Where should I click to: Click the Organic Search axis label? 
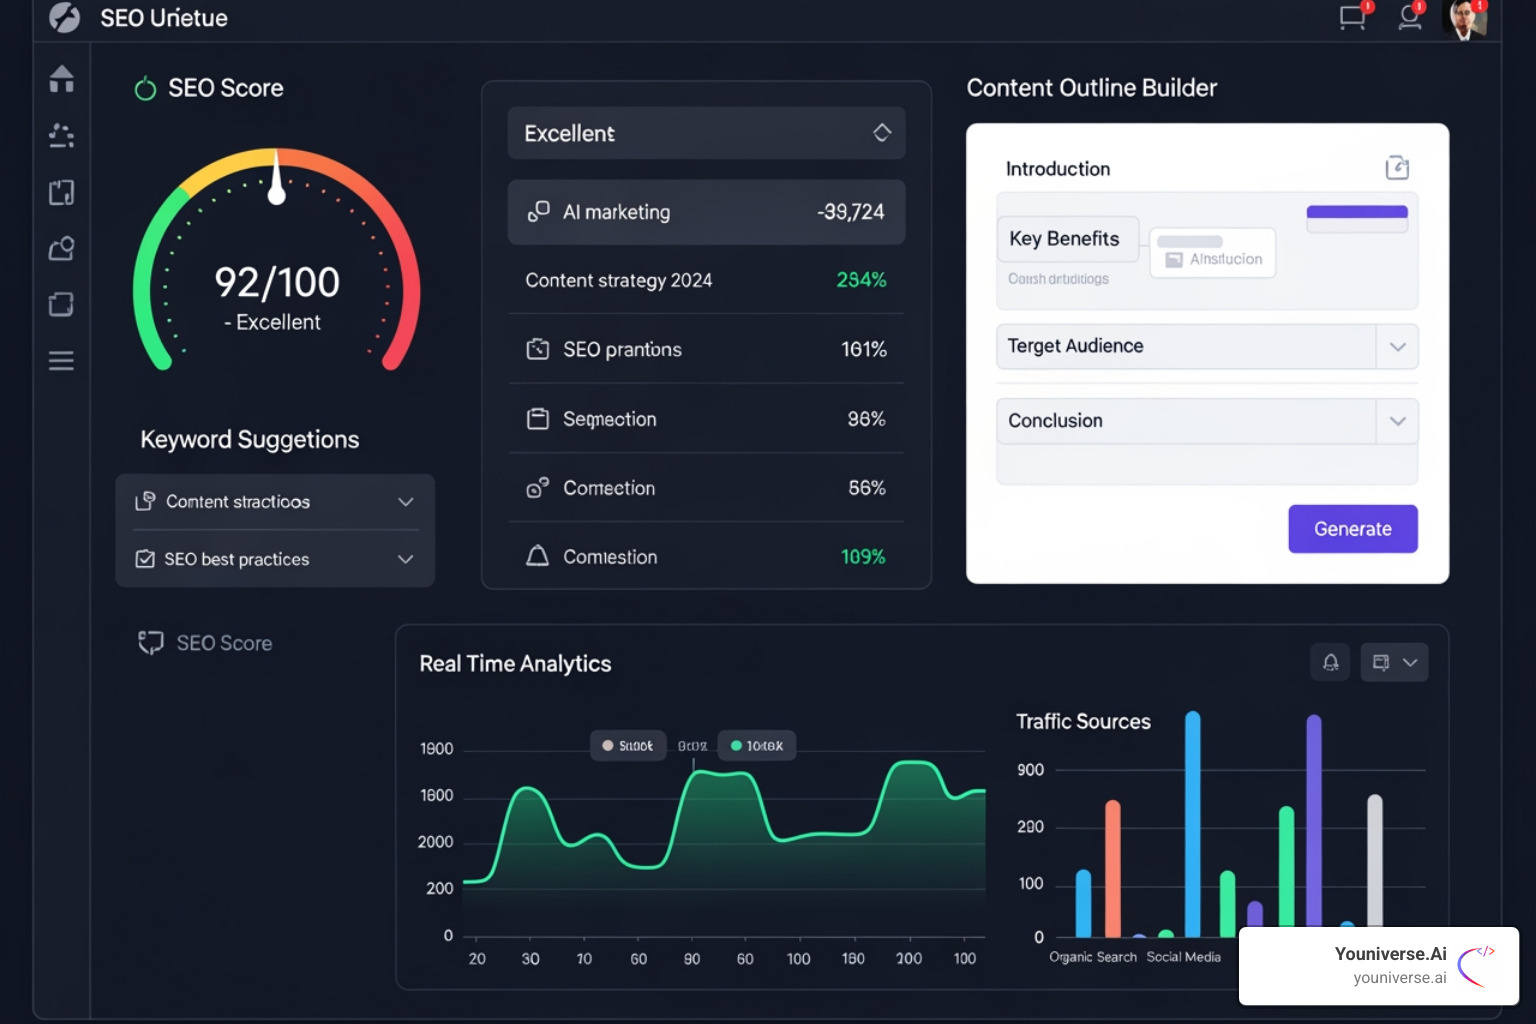[1093, 957]
